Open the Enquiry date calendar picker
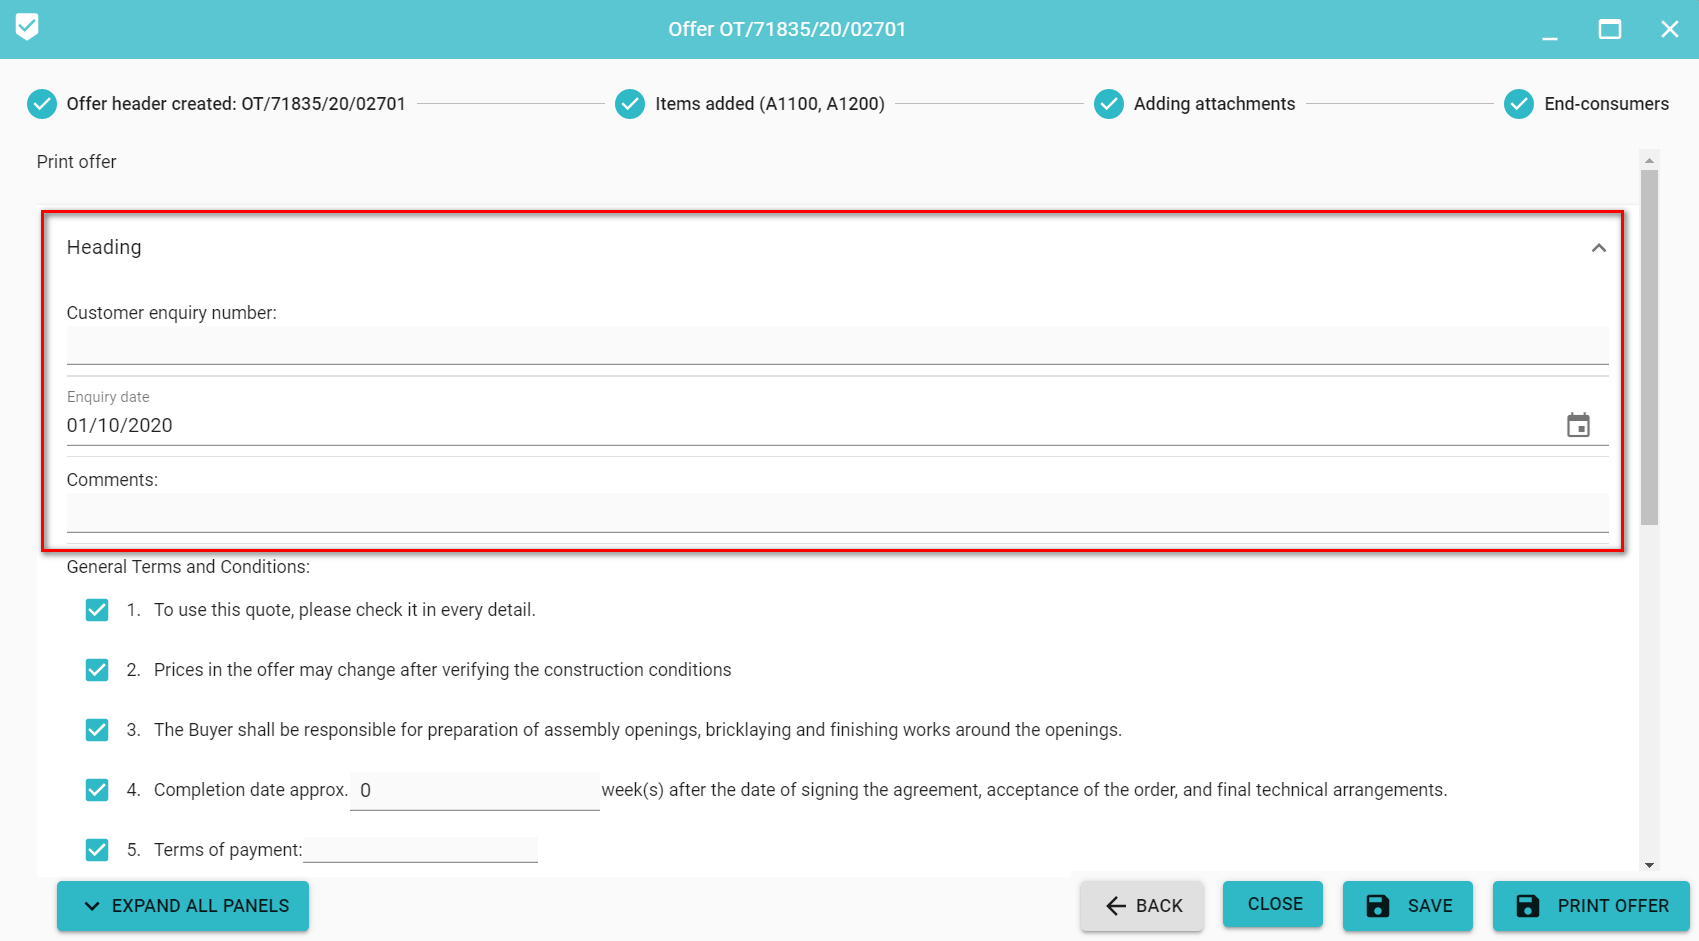This screenshot has height=941, width=1699. 1578,425
